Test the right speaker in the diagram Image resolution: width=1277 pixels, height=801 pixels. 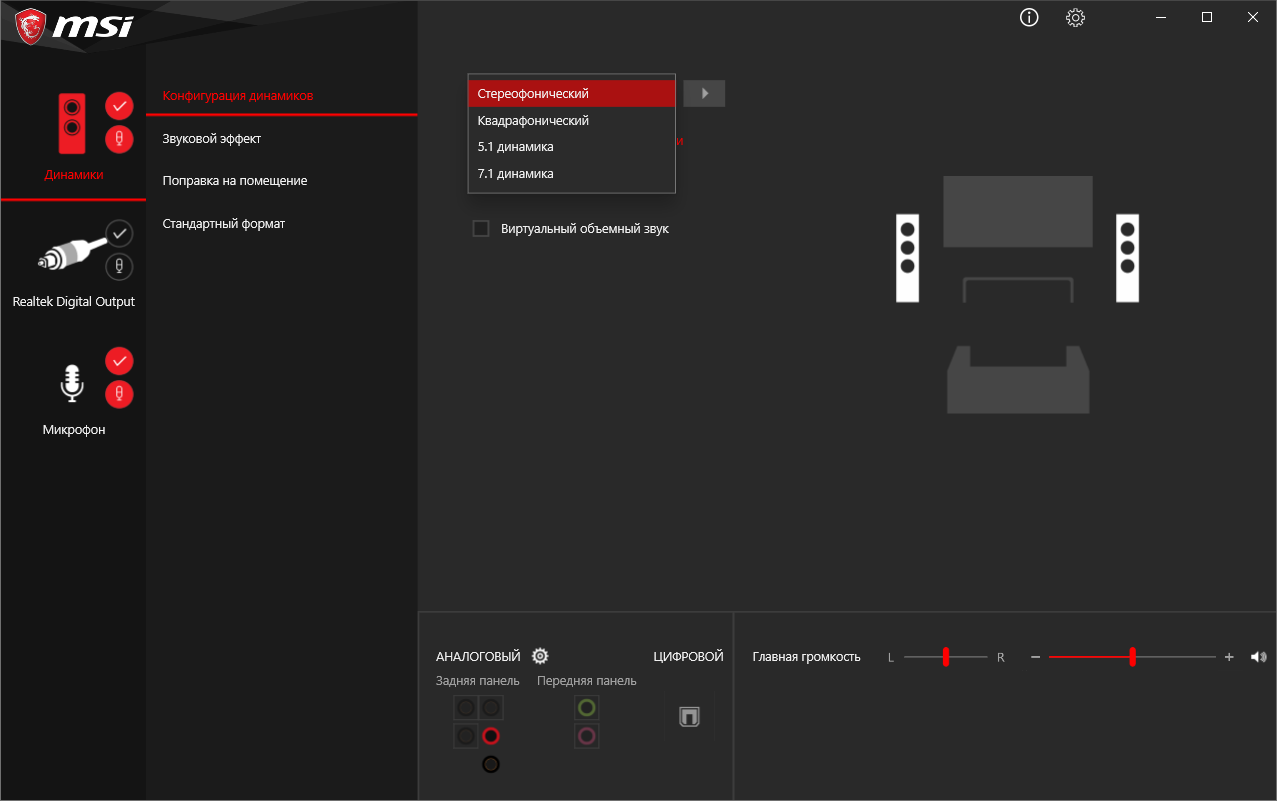tap(1127, 258)
